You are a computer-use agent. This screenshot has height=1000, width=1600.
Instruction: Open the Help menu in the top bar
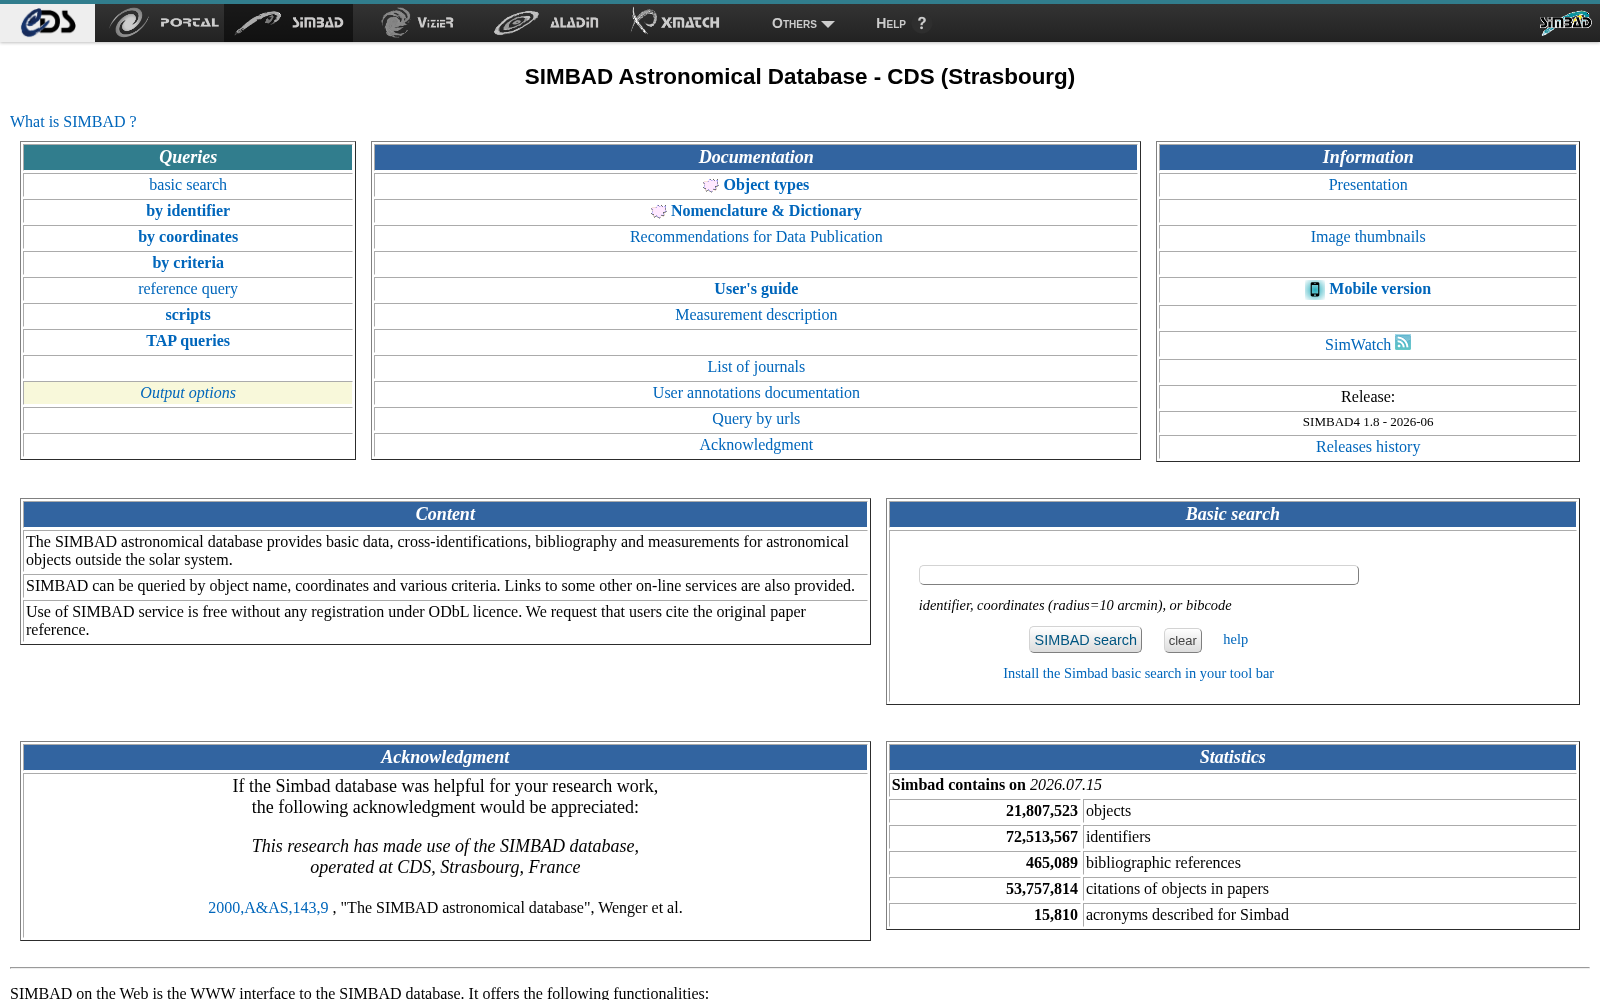pos(901,23)
